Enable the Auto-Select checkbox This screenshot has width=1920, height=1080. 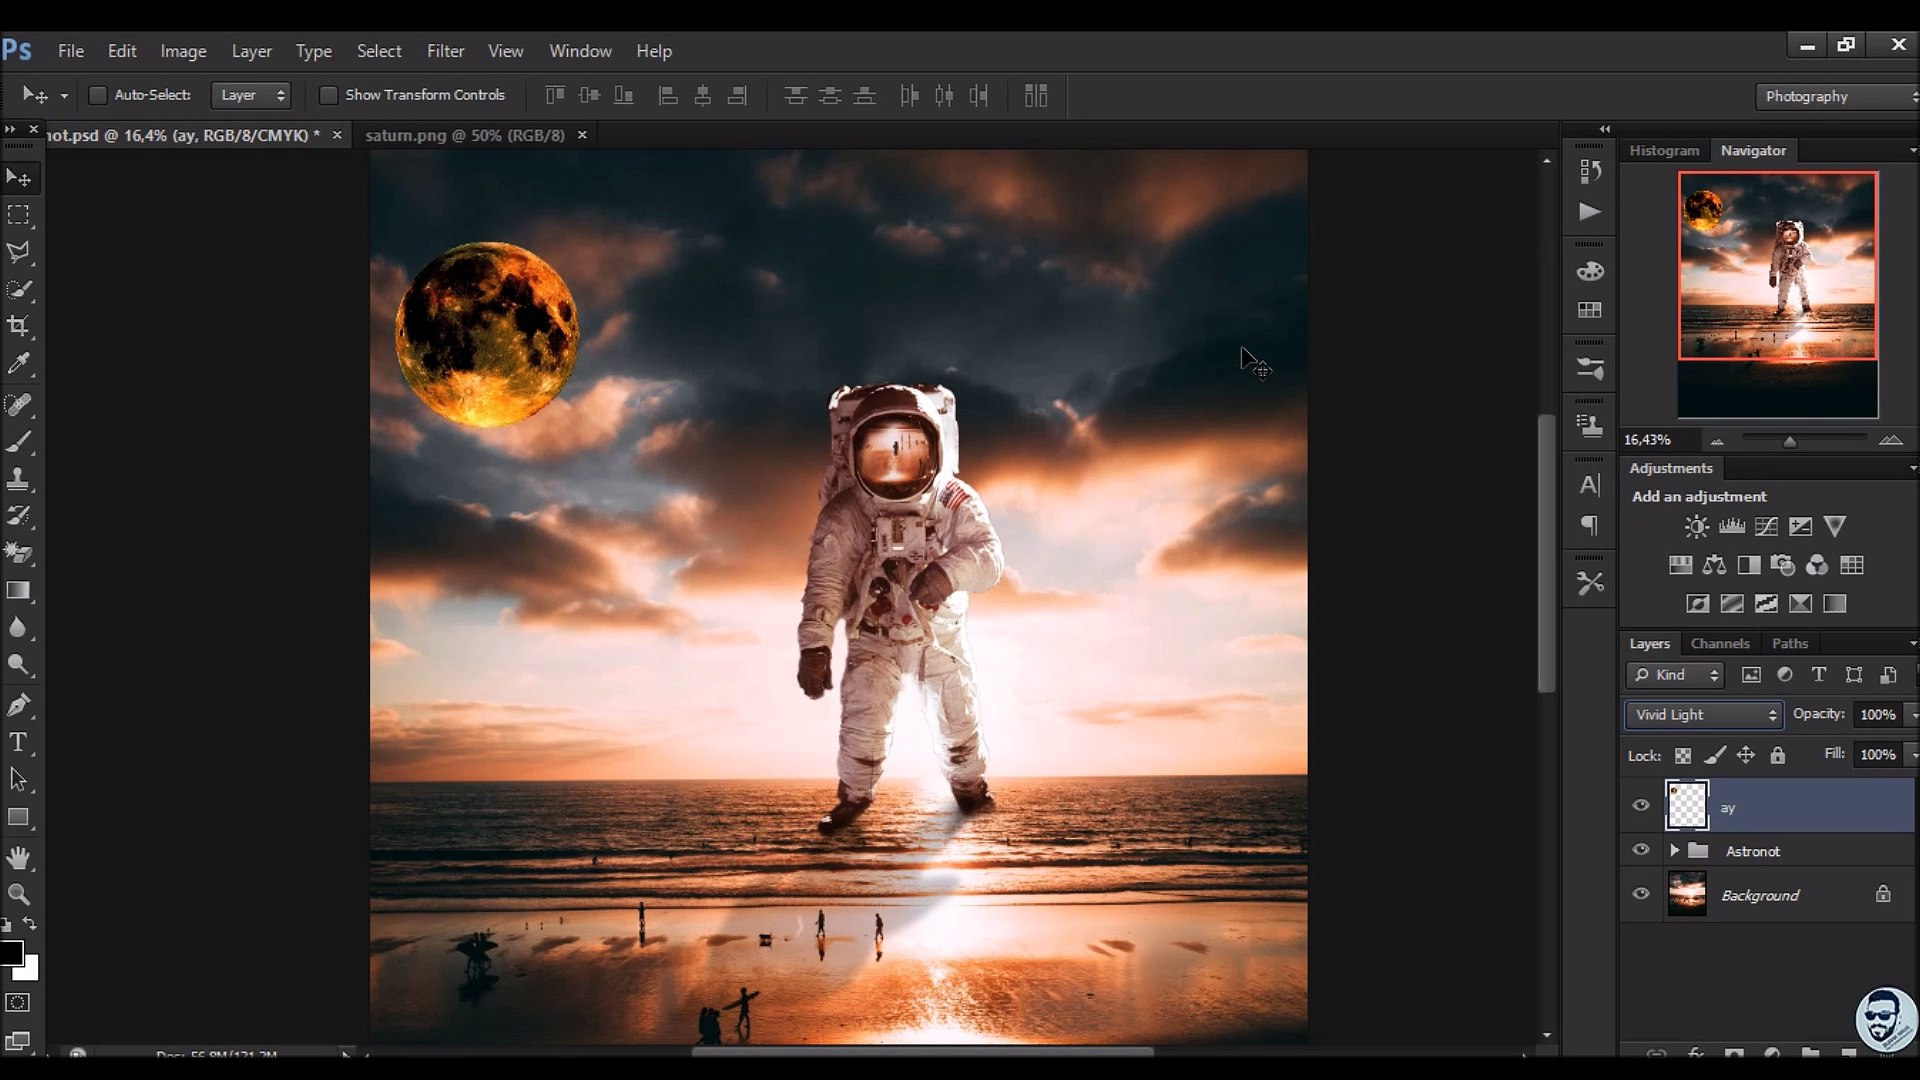pyautogui.click(x=98, y=95)
